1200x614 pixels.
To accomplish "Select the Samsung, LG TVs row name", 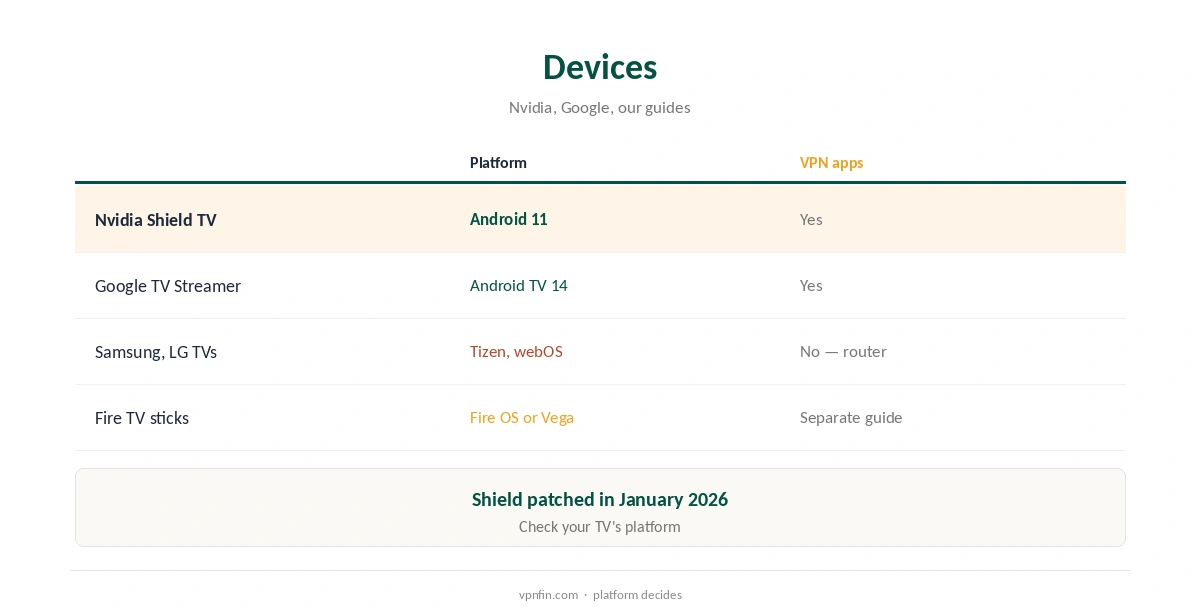I will click(156, 352).
